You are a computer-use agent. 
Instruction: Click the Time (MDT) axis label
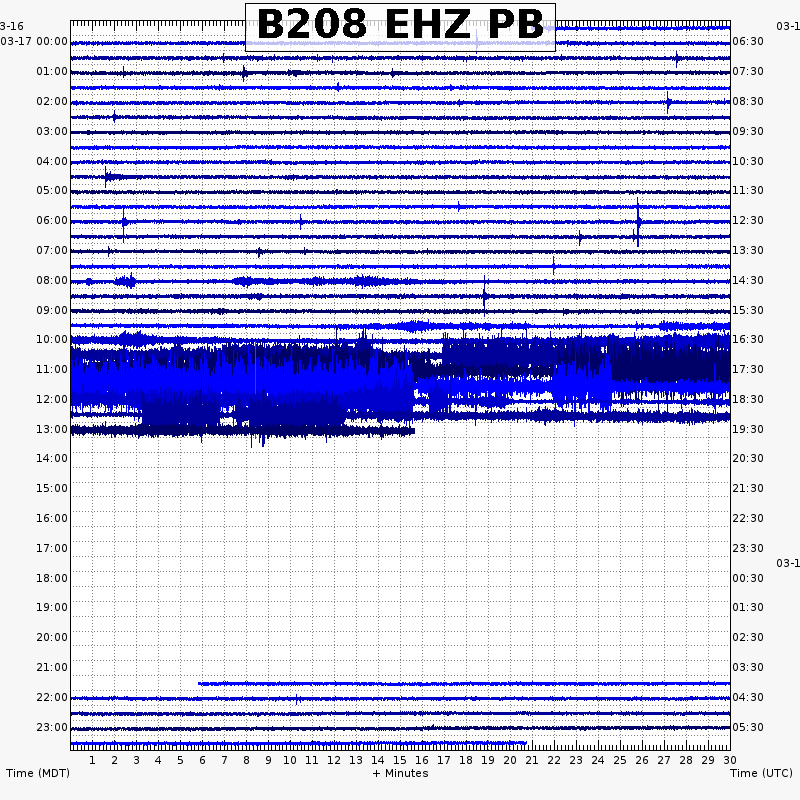pos(38,773)
